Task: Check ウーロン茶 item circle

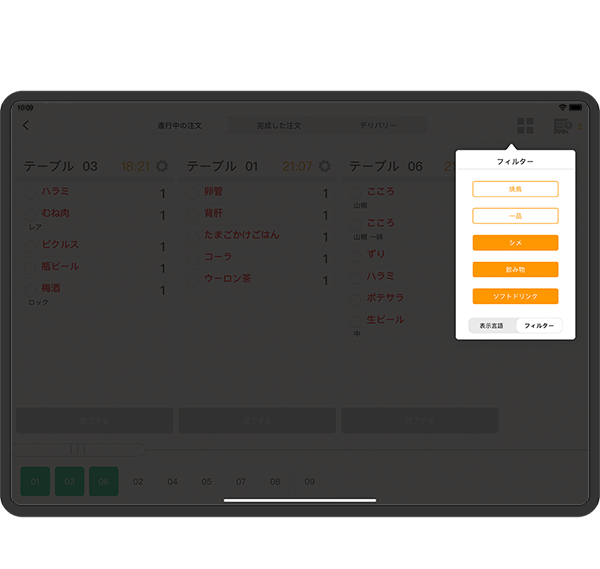Action: point(192,280)
